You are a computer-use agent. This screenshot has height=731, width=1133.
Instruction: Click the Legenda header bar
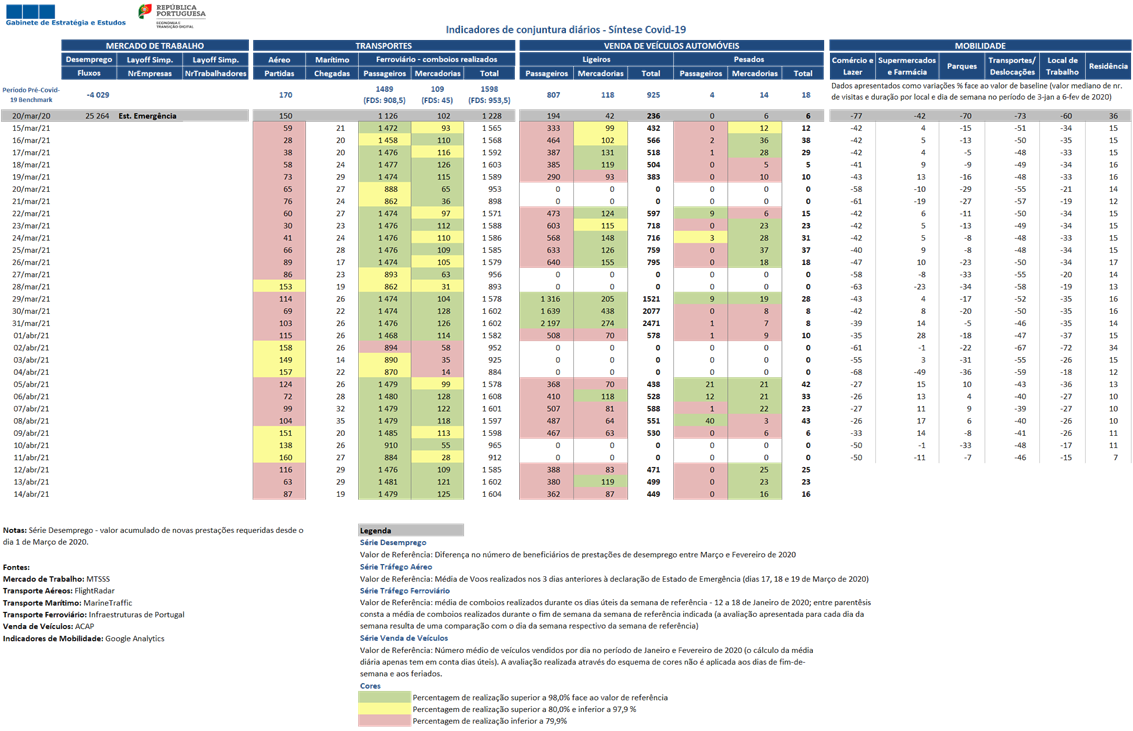coord(410,530)
